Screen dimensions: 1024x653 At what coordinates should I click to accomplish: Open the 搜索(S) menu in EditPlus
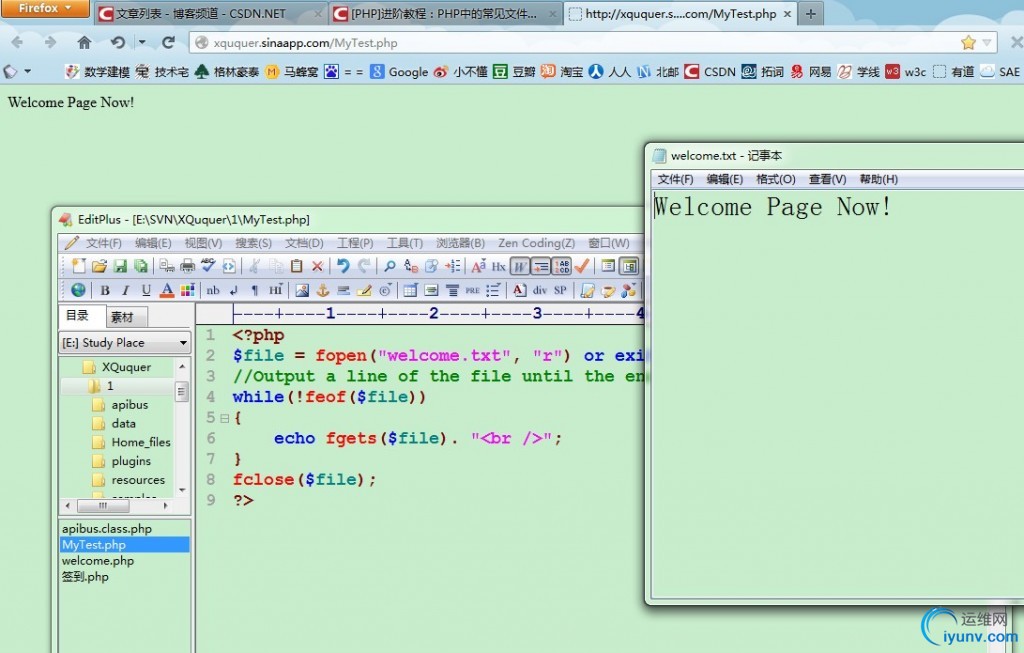253,243
